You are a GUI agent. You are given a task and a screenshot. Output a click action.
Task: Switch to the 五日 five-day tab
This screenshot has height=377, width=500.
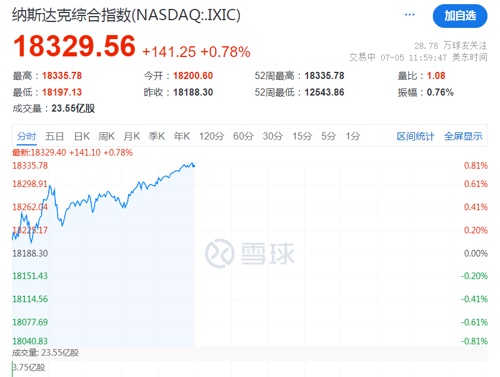[x=55, y=136]
